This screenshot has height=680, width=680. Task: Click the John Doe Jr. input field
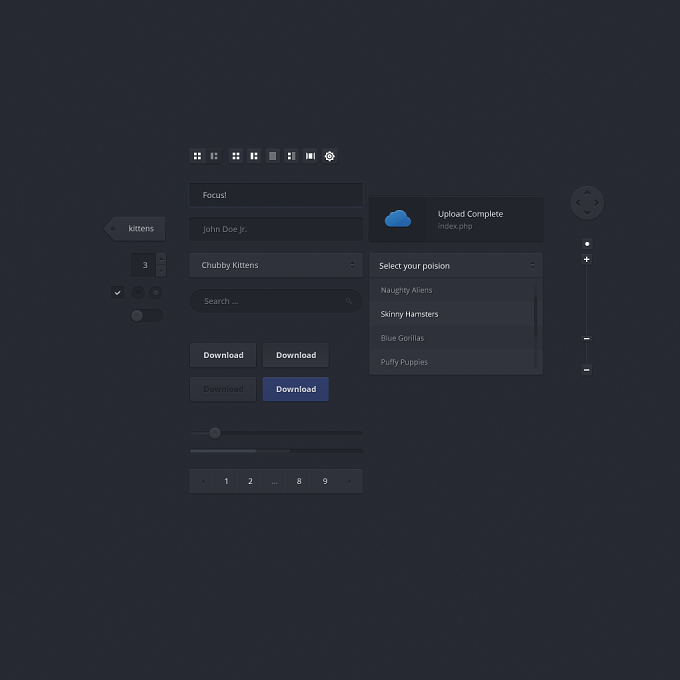coord(276,229)
